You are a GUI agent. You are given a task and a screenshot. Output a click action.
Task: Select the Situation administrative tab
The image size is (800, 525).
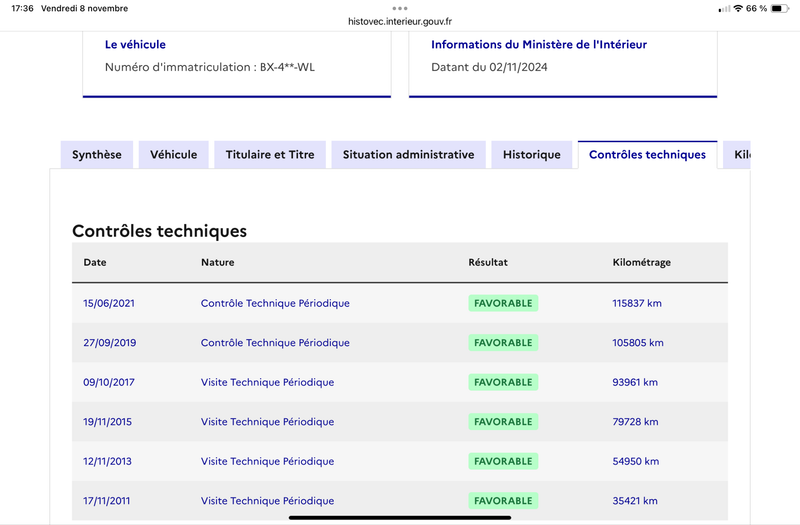pos(408,155)
